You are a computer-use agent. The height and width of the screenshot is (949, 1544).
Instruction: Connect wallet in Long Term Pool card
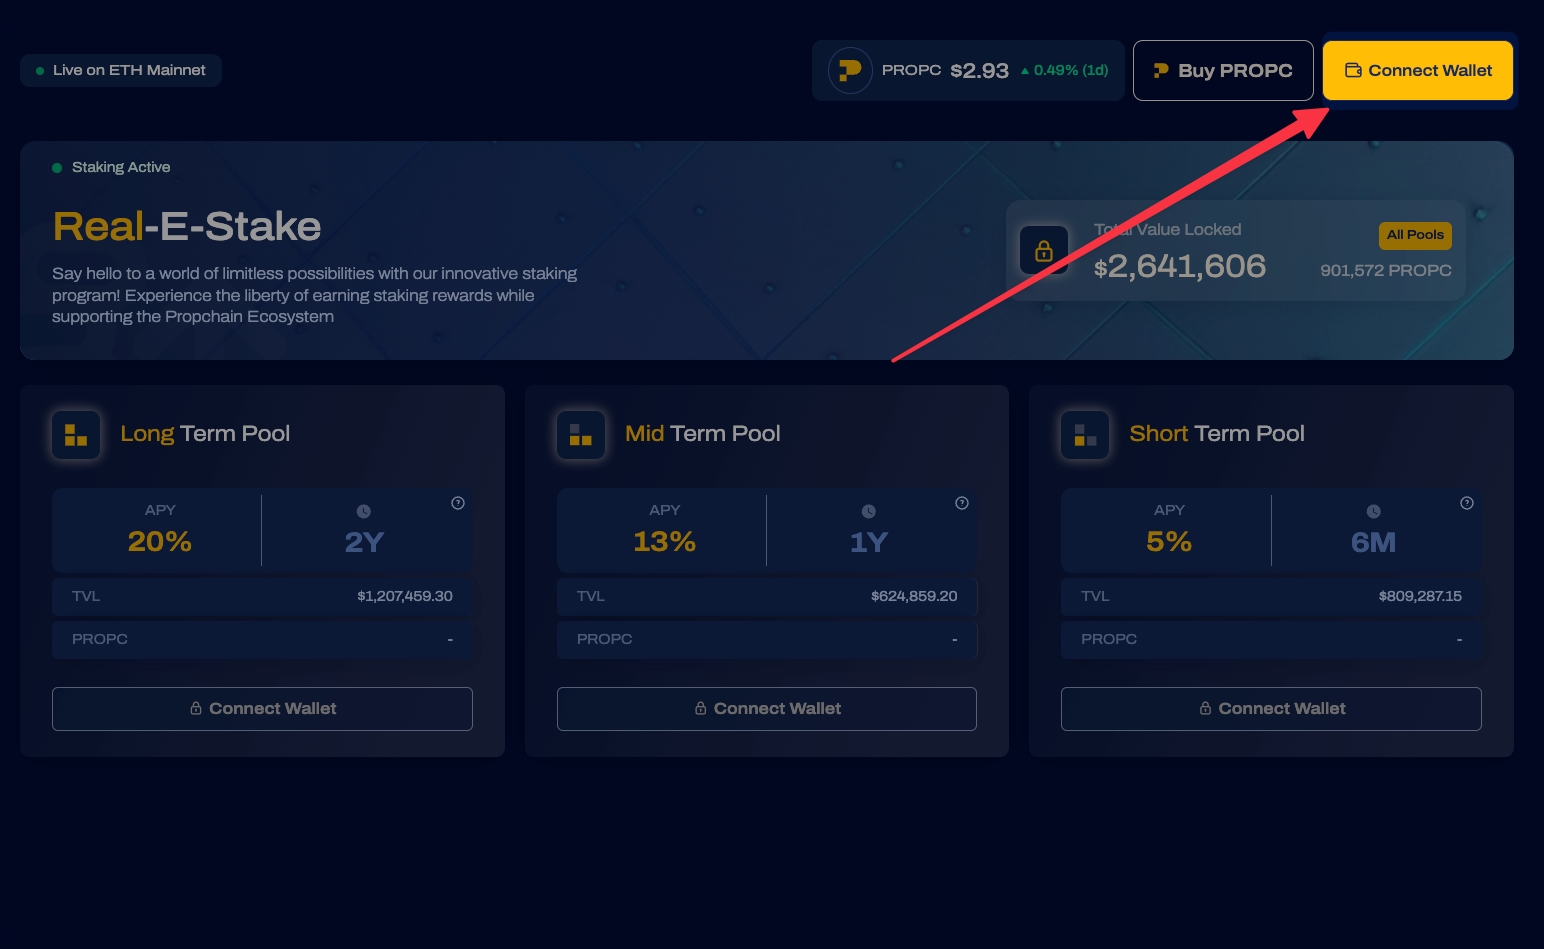(x=262, y=709)
